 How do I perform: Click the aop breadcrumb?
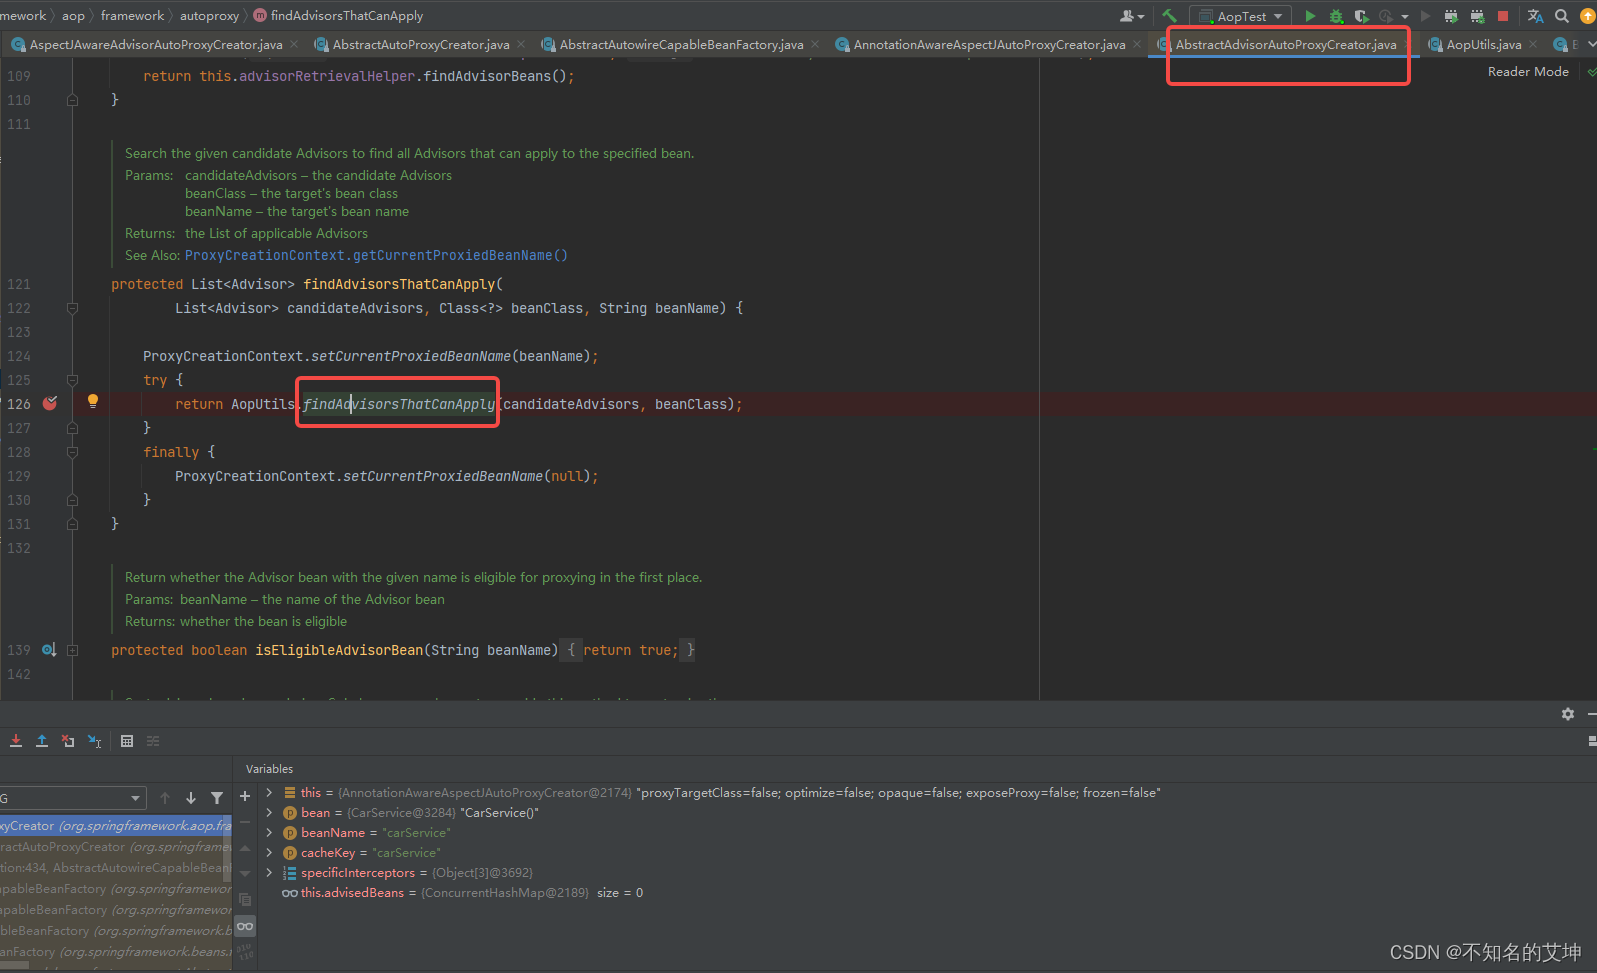coord(73,16)
